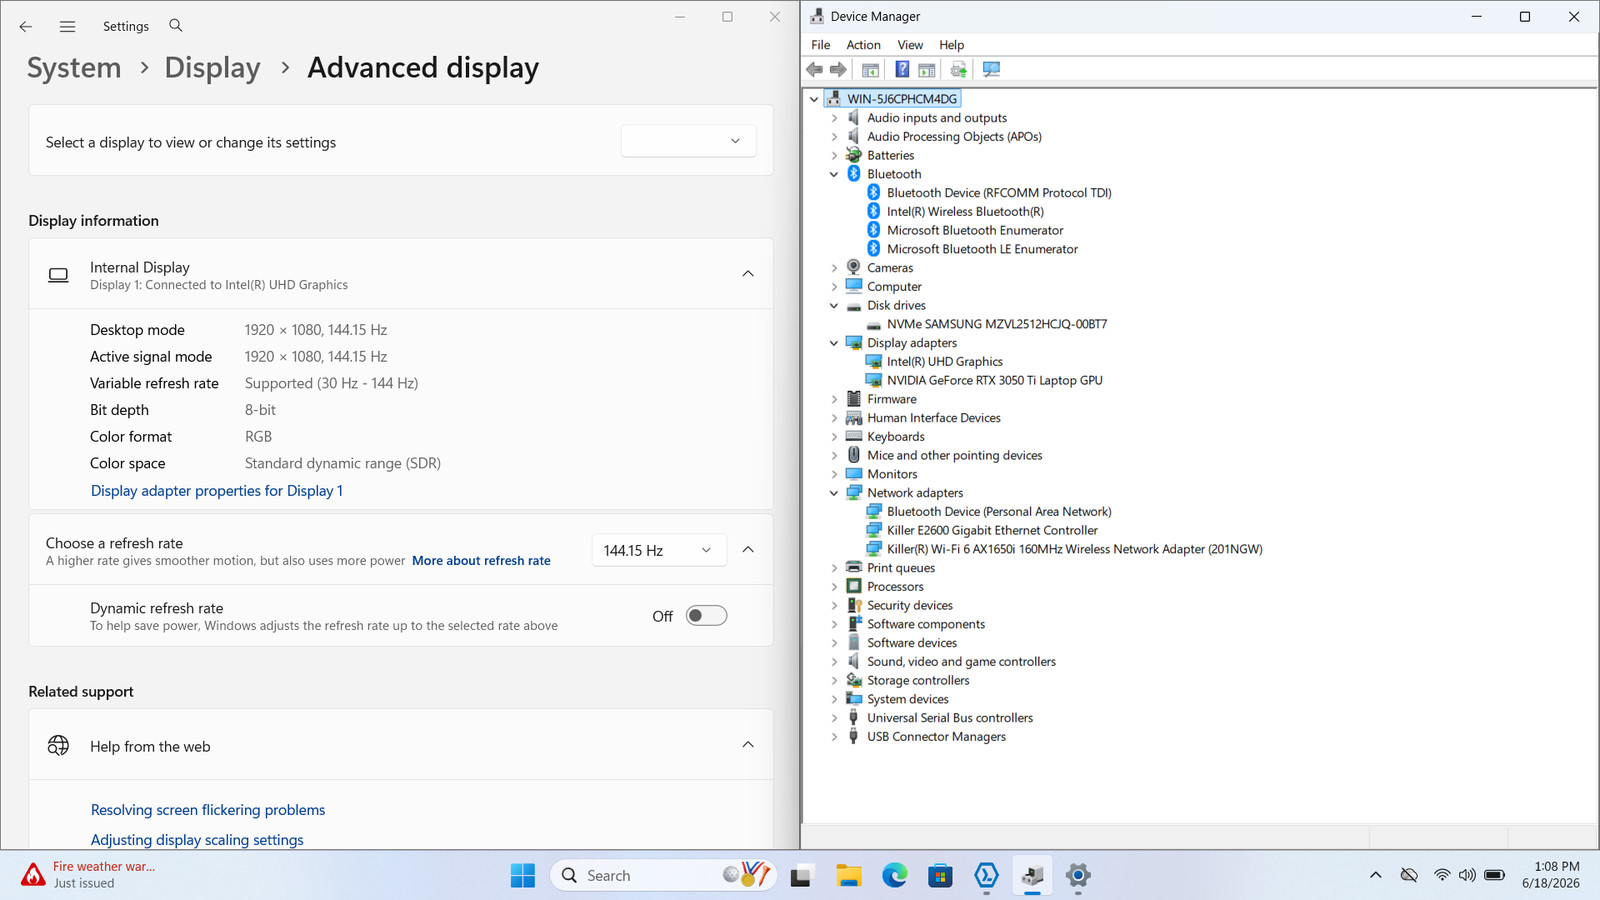Open File Explorer from the taskbar
This screenshot has height=900, width=1600.
(x=848, y=876)
